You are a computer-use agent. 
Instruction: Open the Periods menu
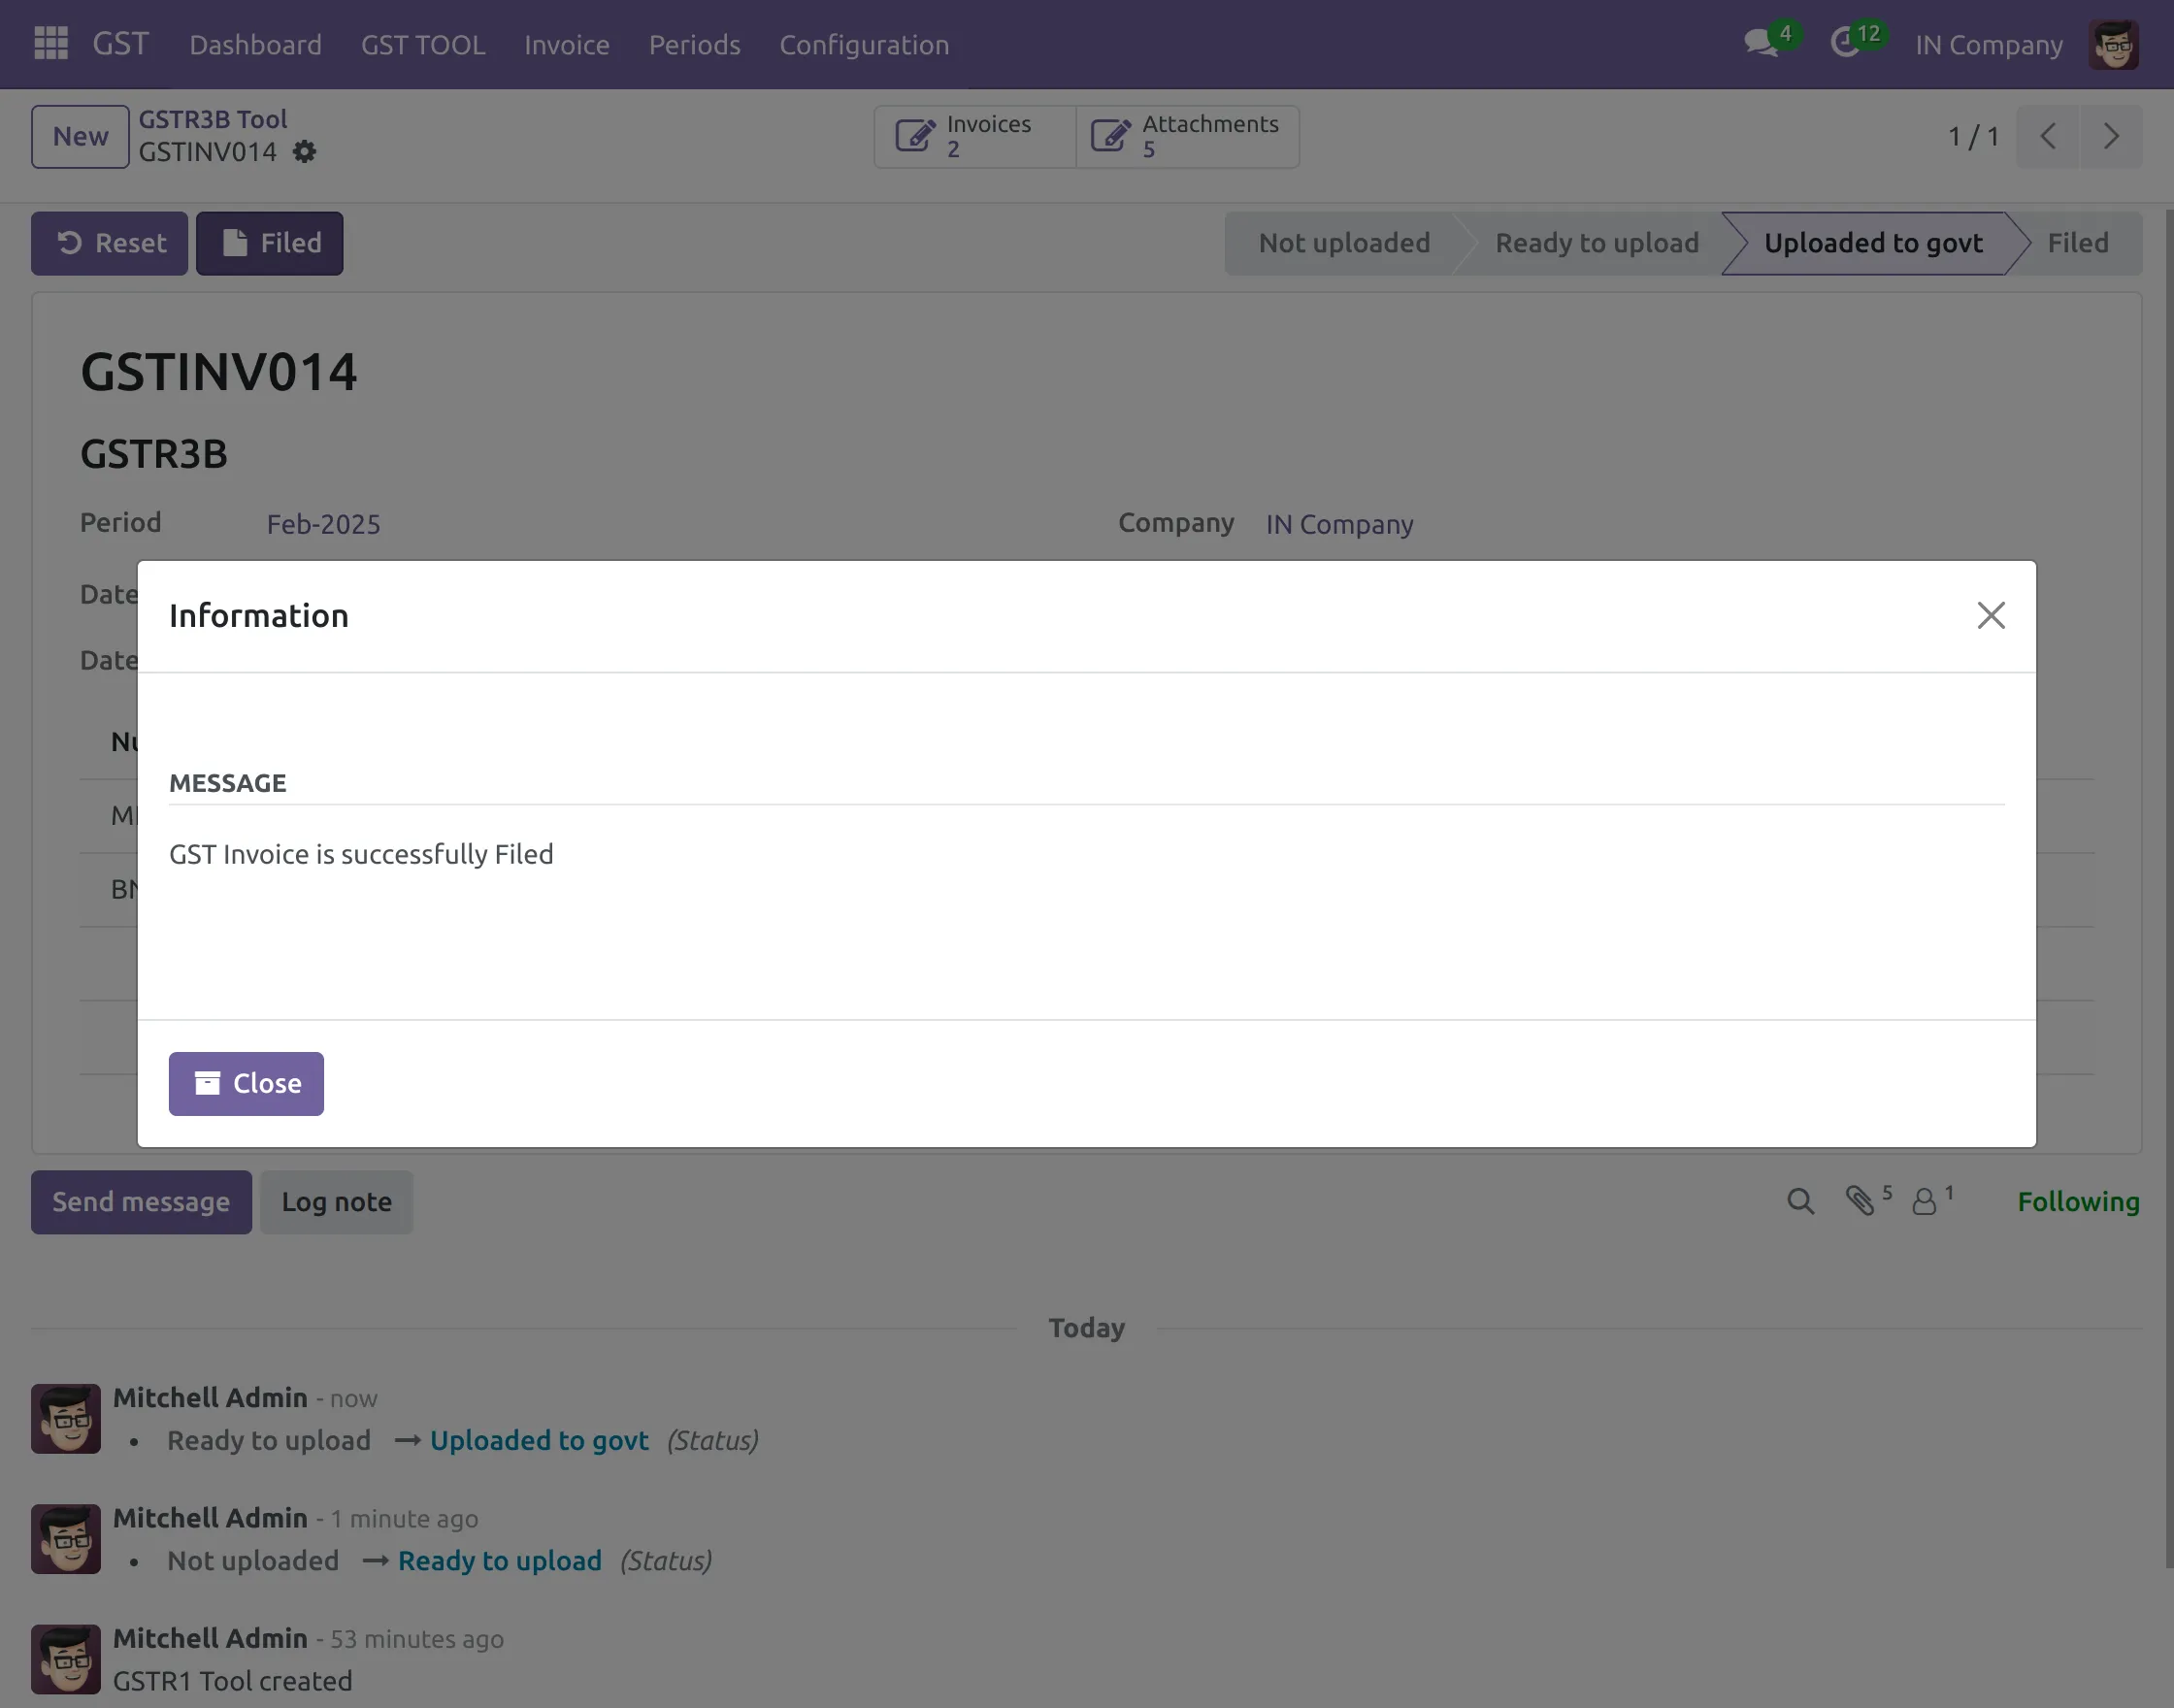click(x=694, y=45)
